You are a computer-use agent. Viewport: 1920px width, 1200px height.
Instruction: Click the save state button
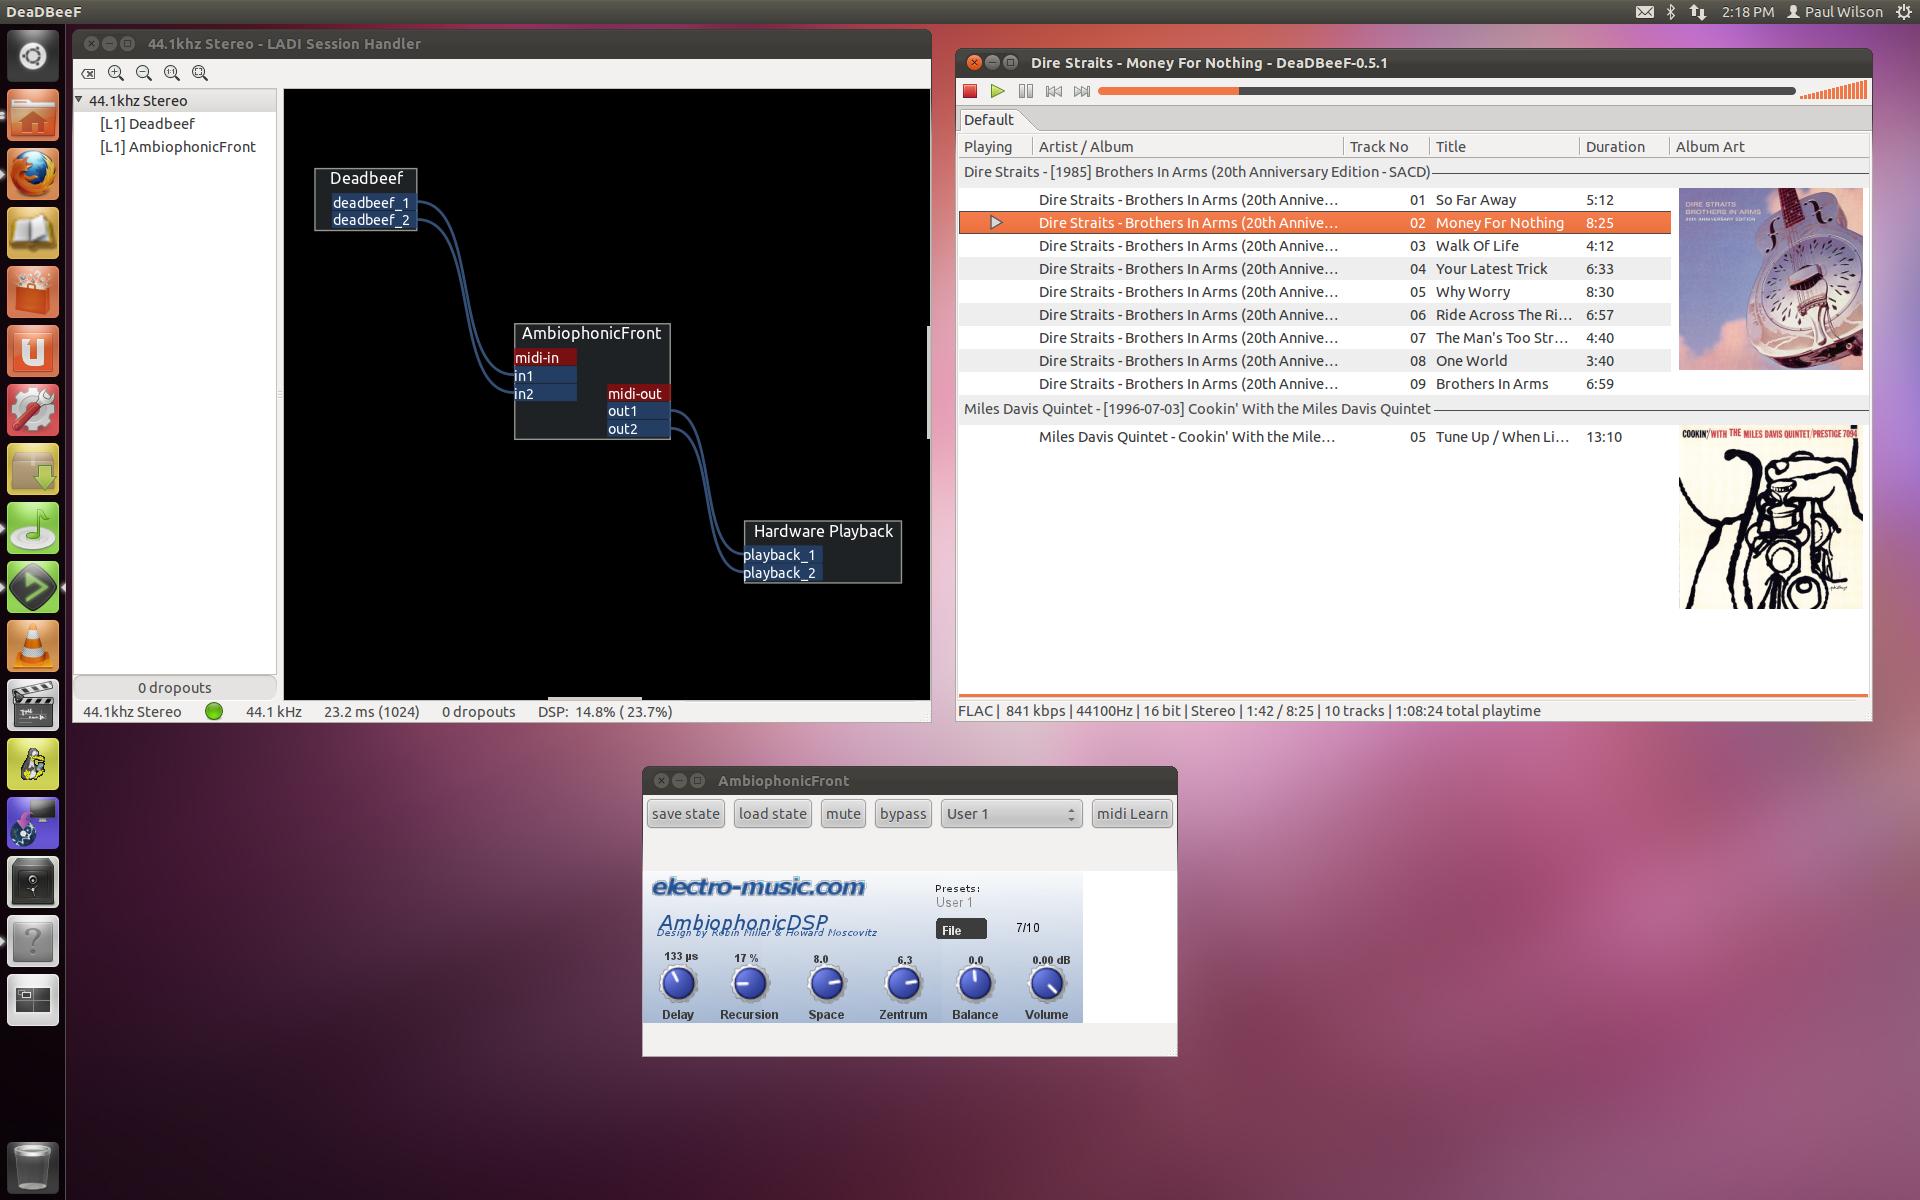(x=685, y=814)
